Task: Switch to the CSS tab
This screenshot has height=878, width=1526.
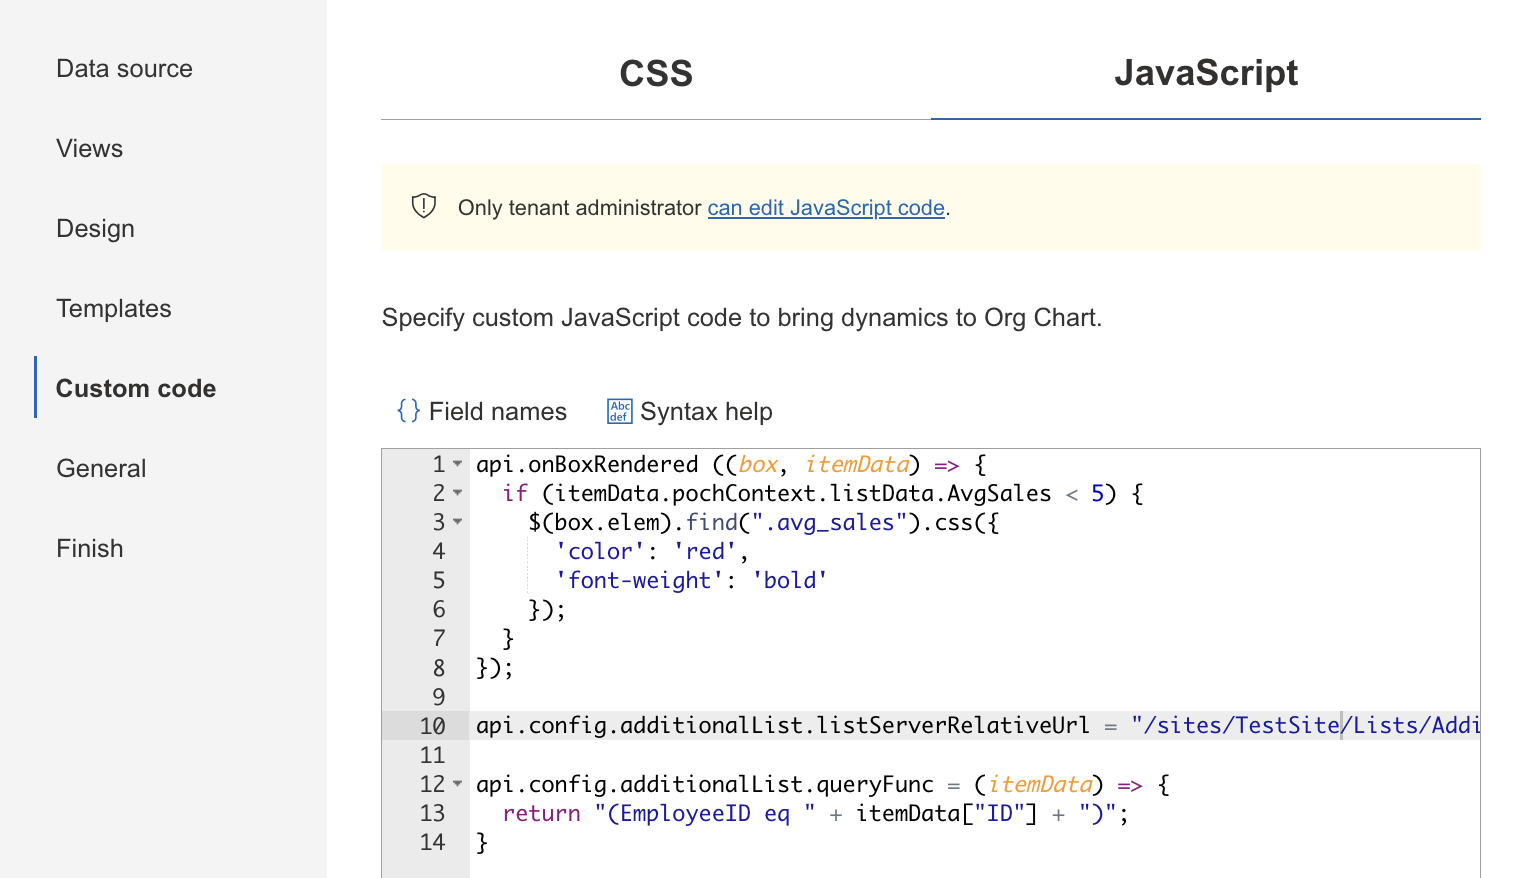Action: 655,73
